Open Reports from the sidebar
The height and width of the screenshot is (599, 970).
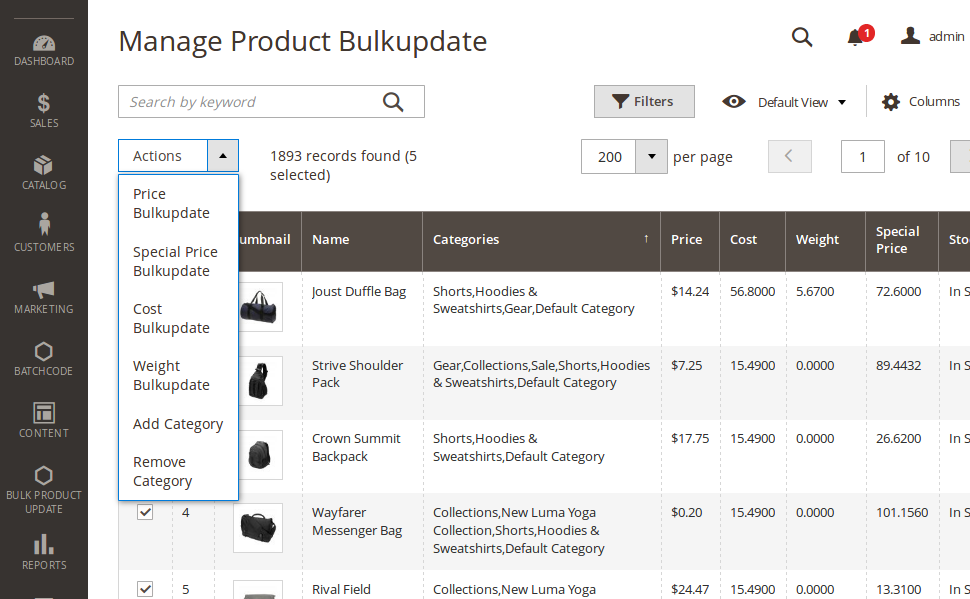click(43, 552)
